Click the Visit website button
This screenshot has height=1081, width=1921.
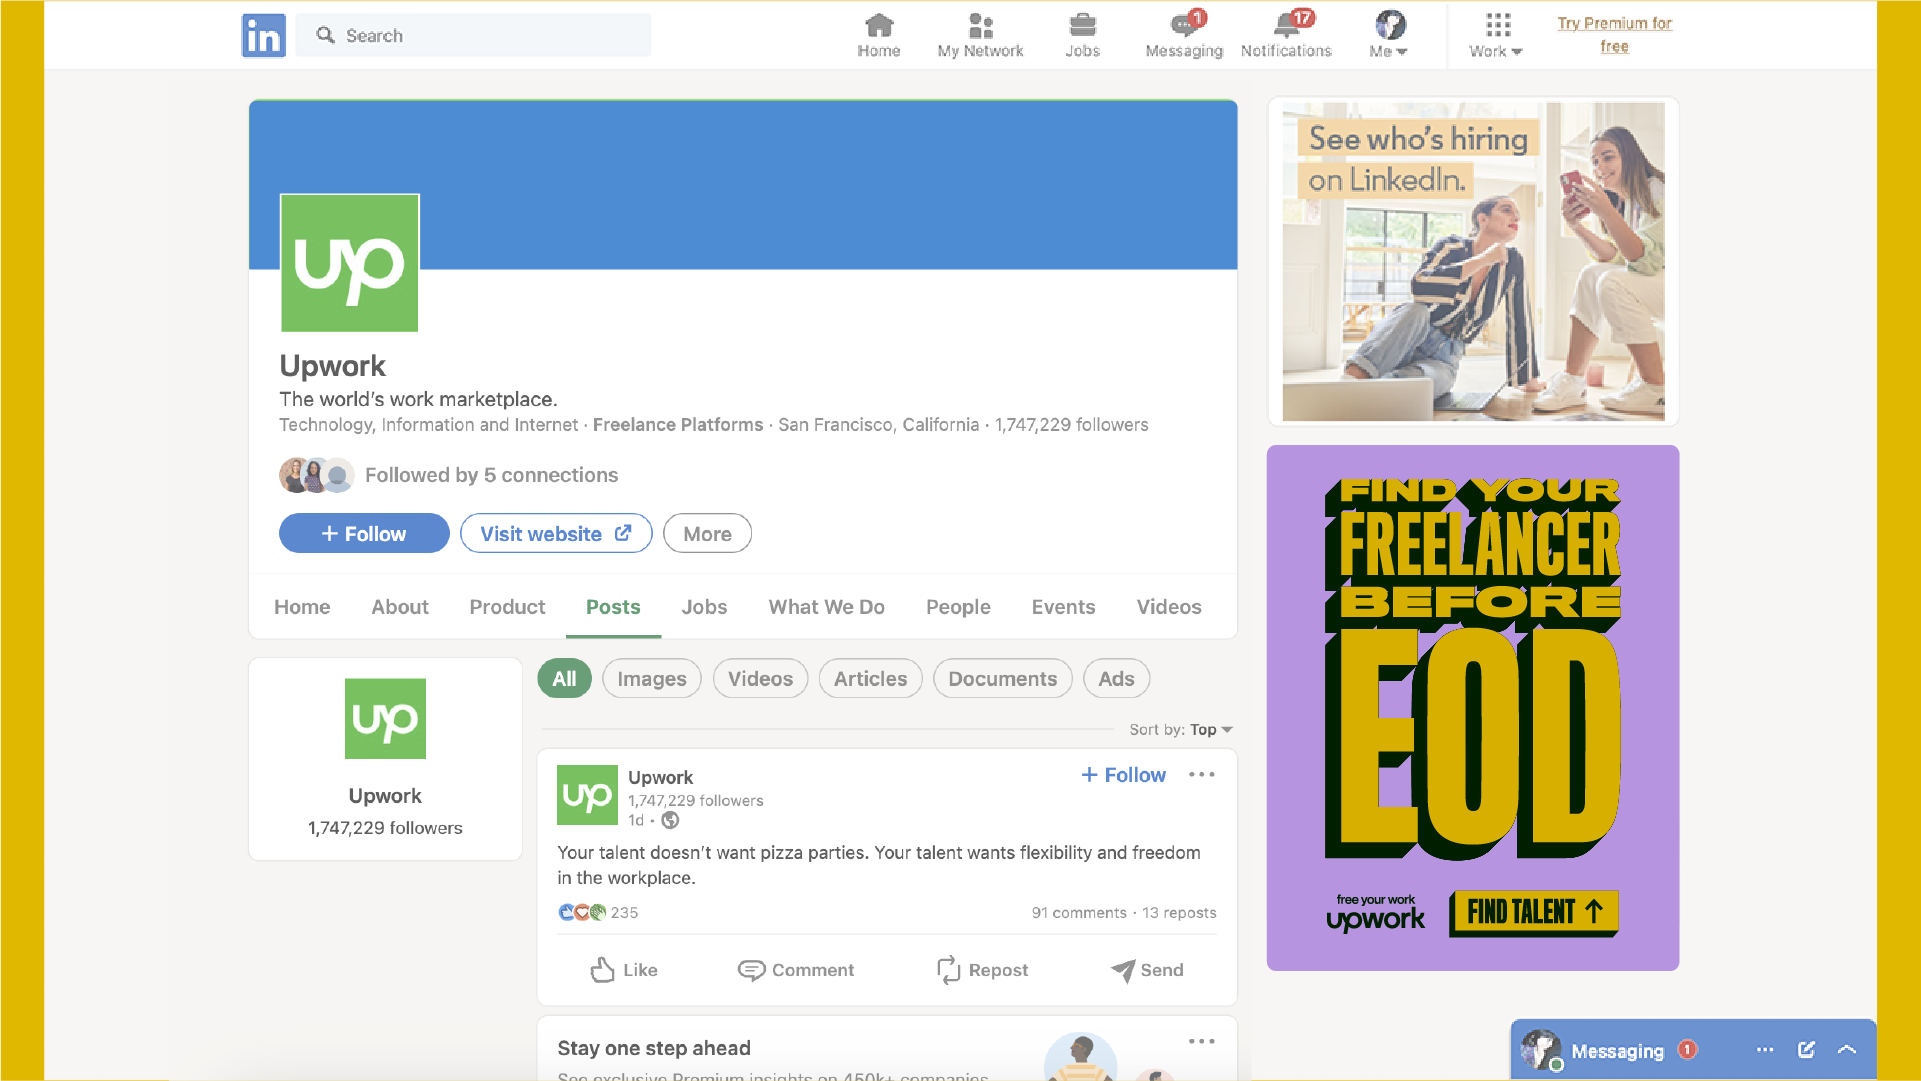[x=556, y=534]
